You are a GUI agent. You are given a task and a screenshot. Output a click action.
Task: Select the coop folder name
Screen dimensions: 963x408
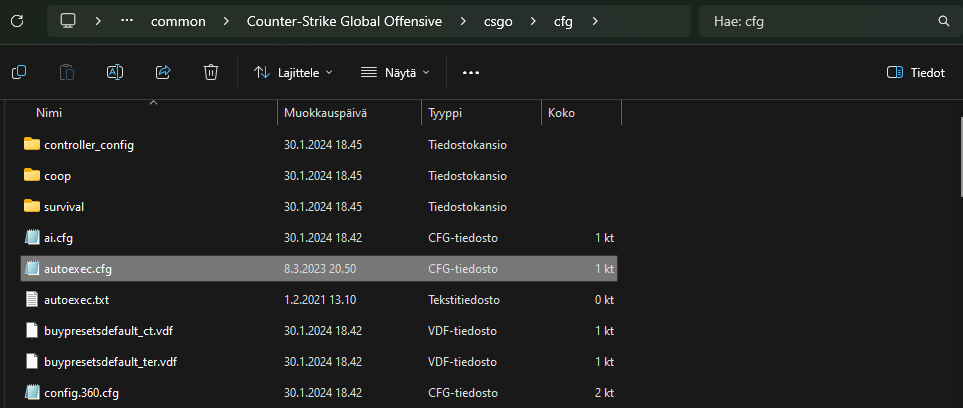point(58,176)
